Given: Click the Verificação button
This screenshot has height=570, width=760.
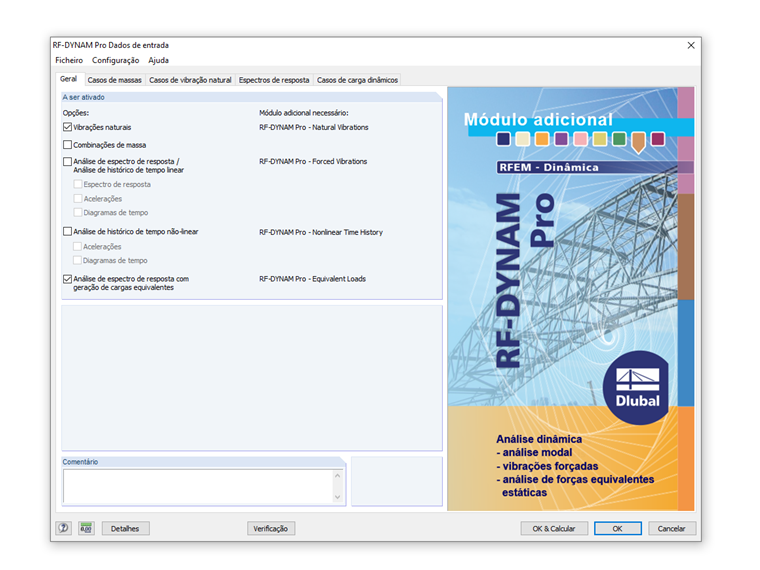Looking at the screenshot, I should 270,528.
